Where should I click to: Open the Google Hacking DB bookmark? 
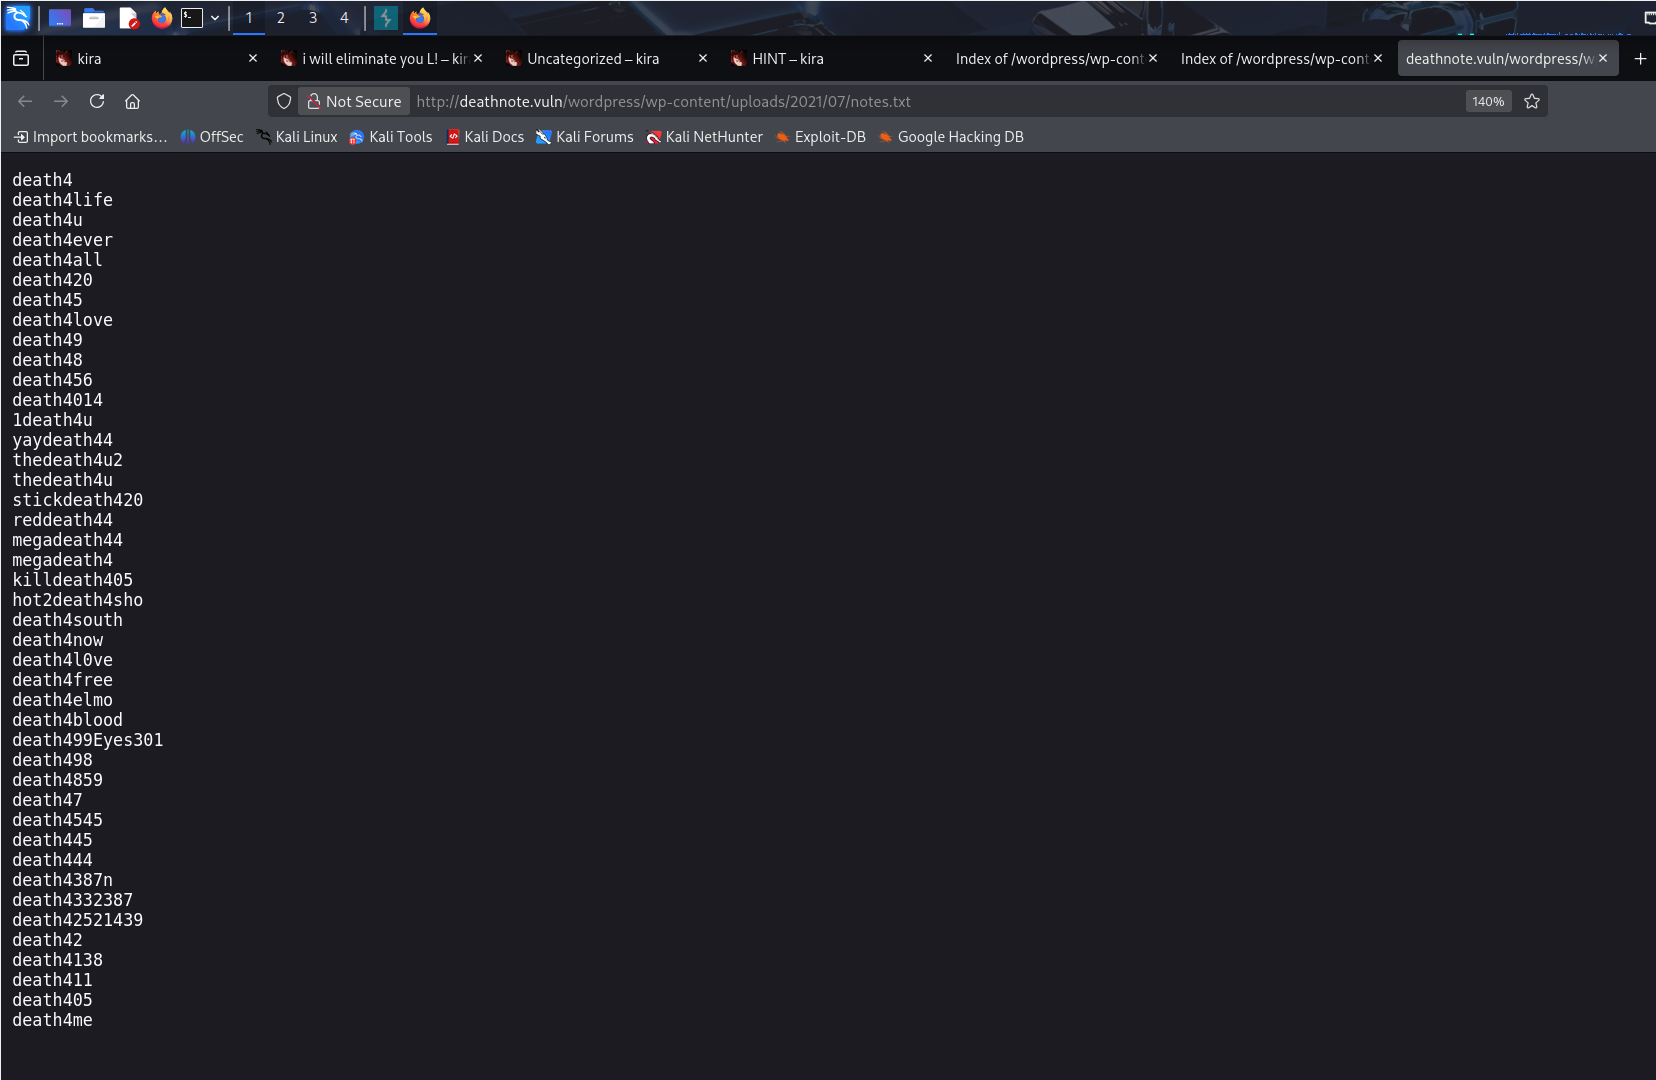[951, 137]
